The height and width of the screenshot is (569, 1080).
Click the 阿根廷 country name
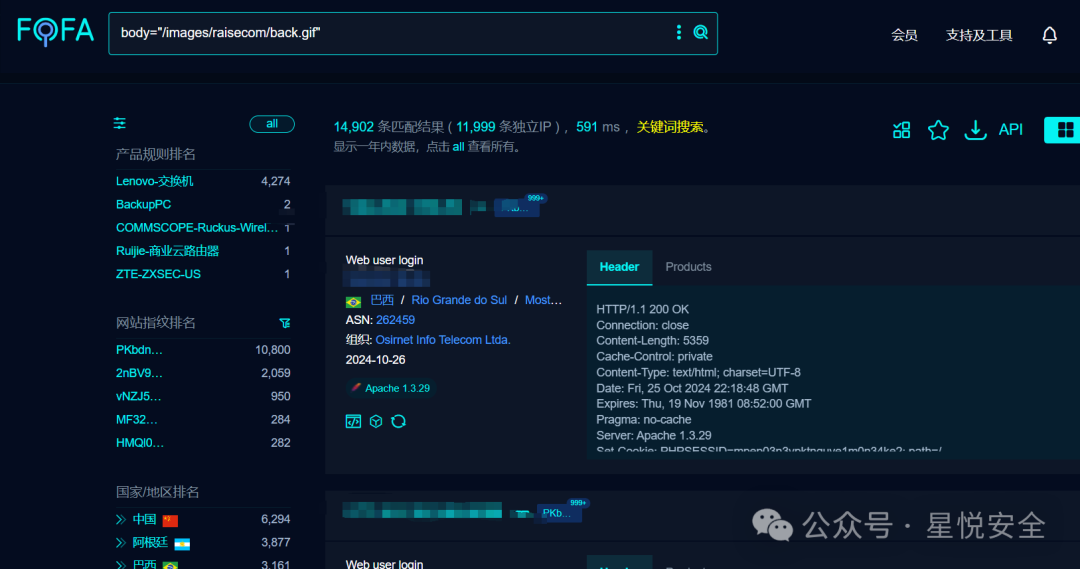pyautogui.click(x=150, y=543)
